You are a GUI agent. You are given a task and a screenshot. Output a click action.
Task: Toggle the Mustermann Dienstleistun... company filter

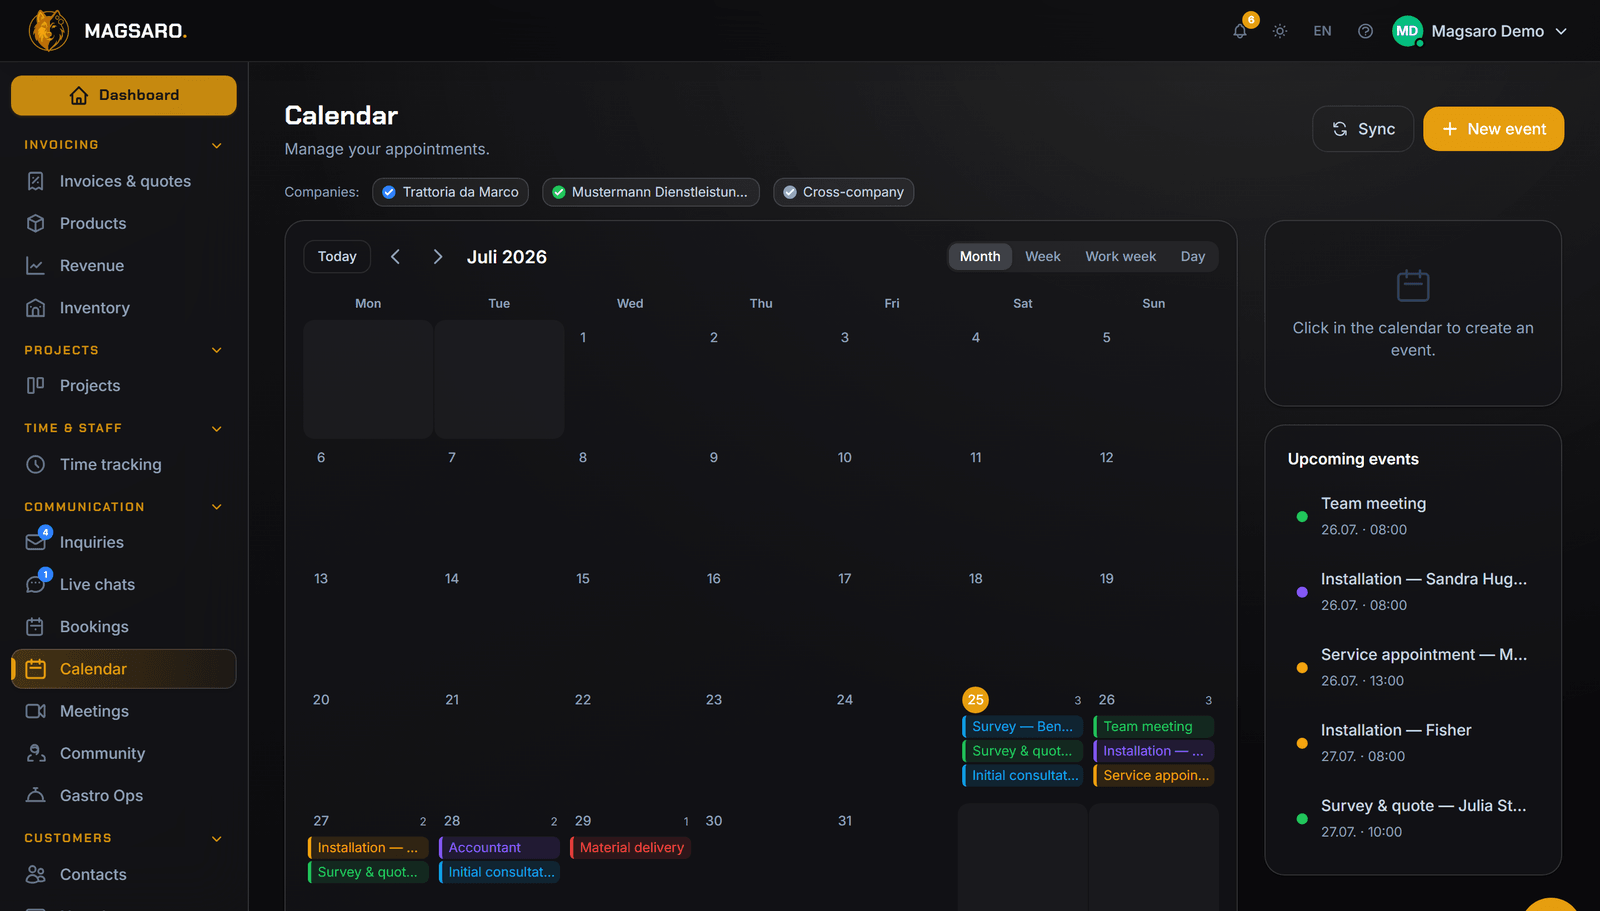coord(651,192)
